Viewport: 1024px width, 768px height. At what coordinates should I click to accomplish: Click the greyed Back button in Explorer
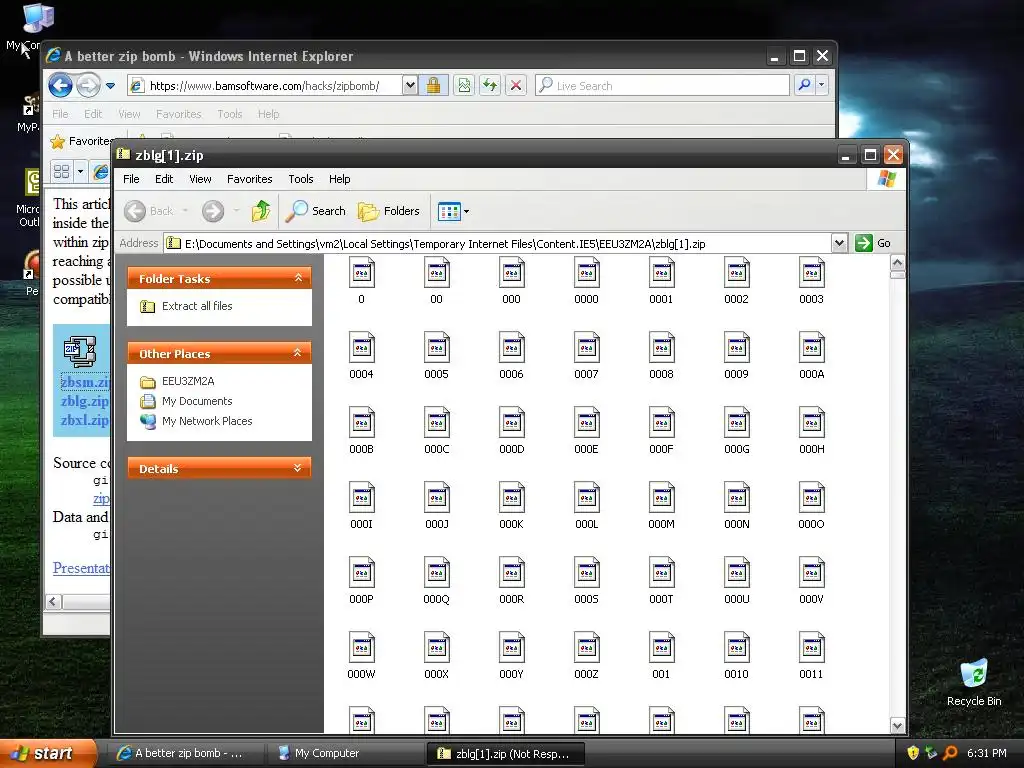point(150,211)
